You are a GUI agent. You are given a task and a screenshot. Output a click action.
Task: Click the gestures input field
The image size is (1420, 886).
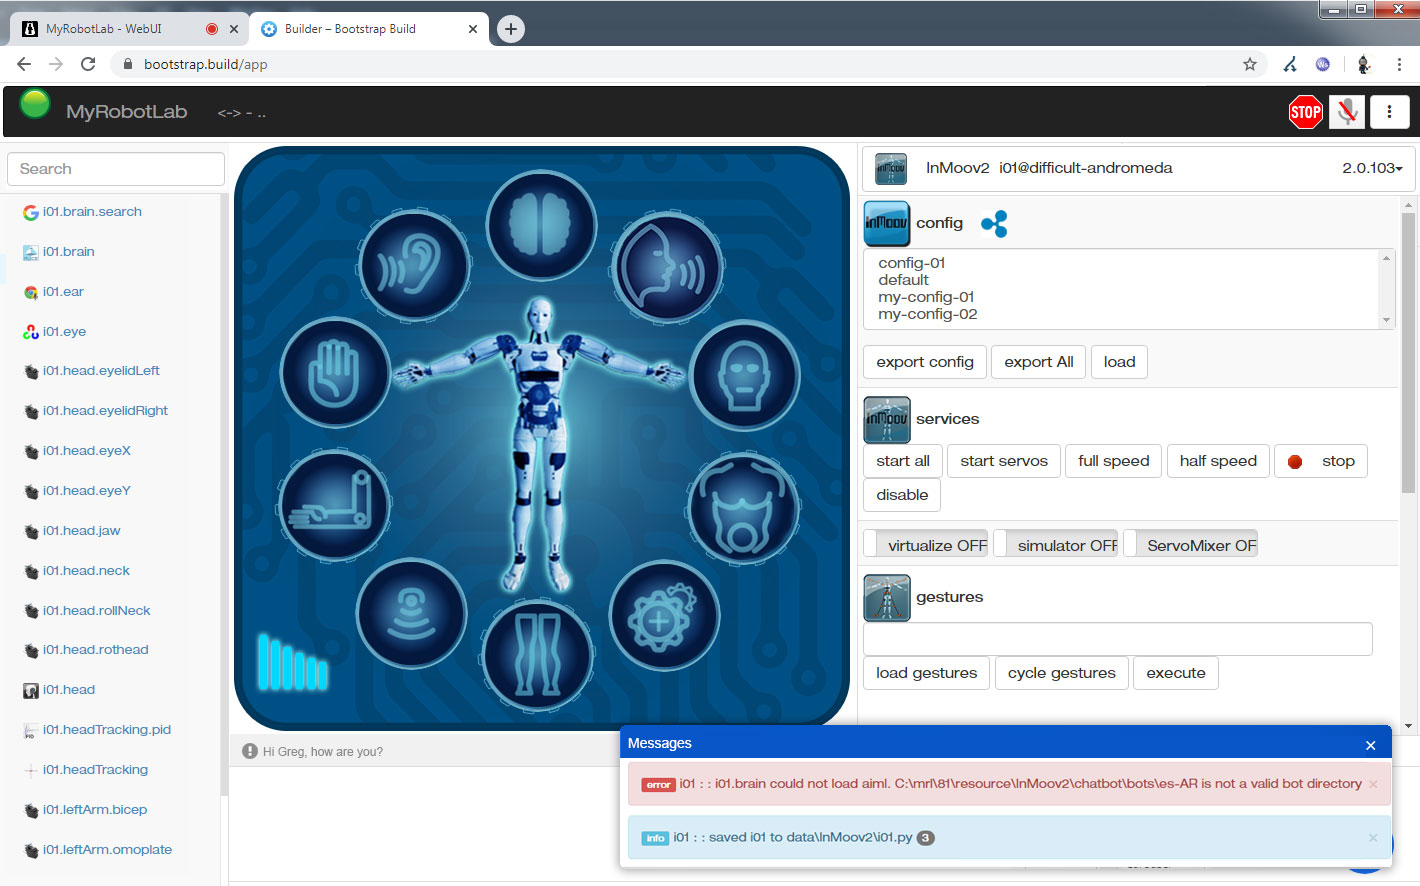coord(1118,639)
